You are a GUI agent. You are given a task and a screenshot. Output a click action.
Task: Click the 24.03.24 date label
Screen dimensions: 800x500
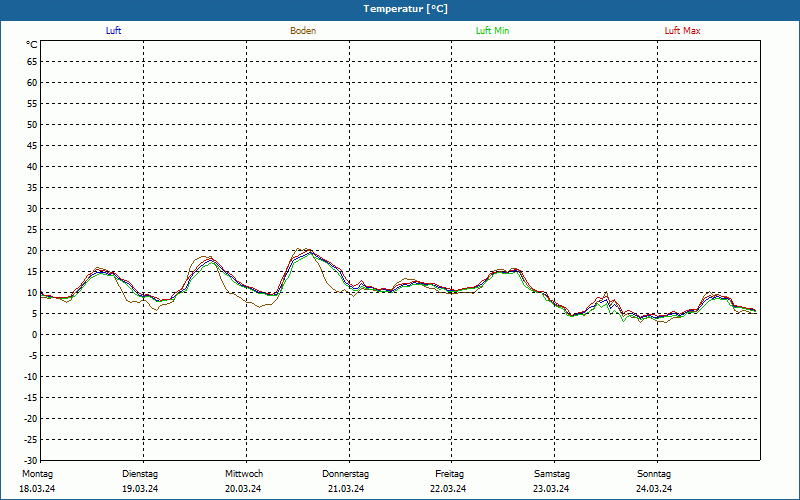tap(654, 489)
